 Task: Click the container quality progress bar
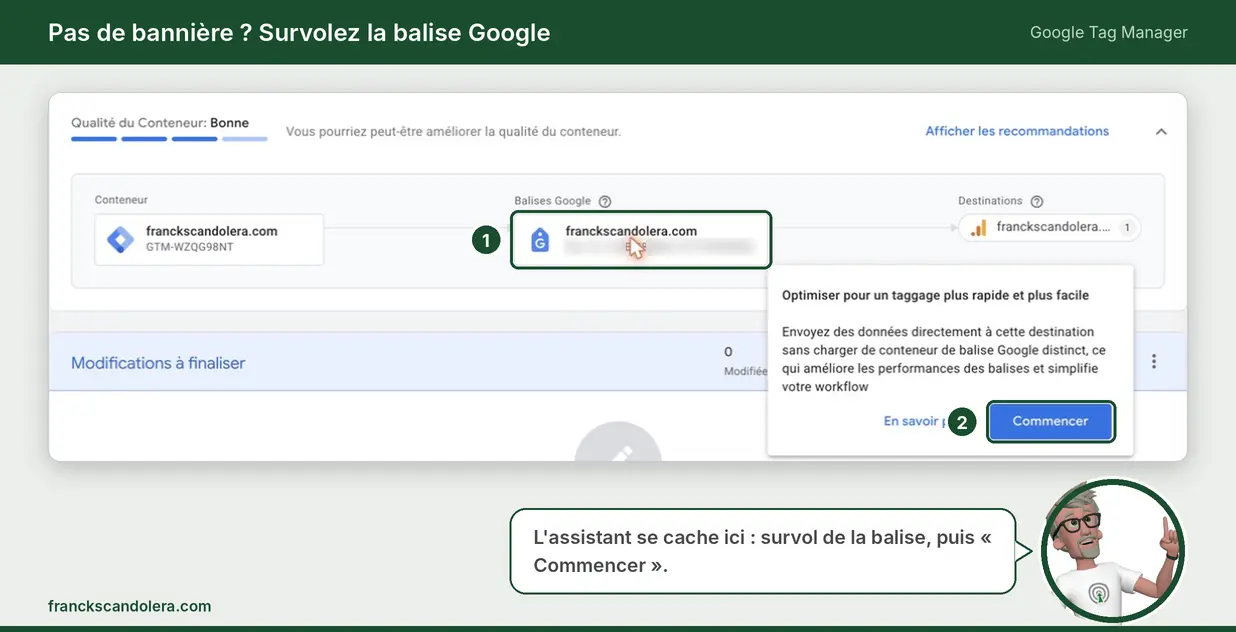click(169, 139)
